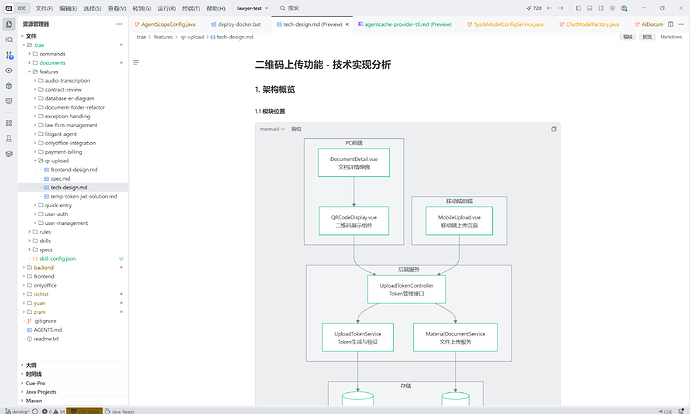Viewport: 690px width, 414px height.
Task: Open Source Control view with badge
Action: (x=9, y=55)
